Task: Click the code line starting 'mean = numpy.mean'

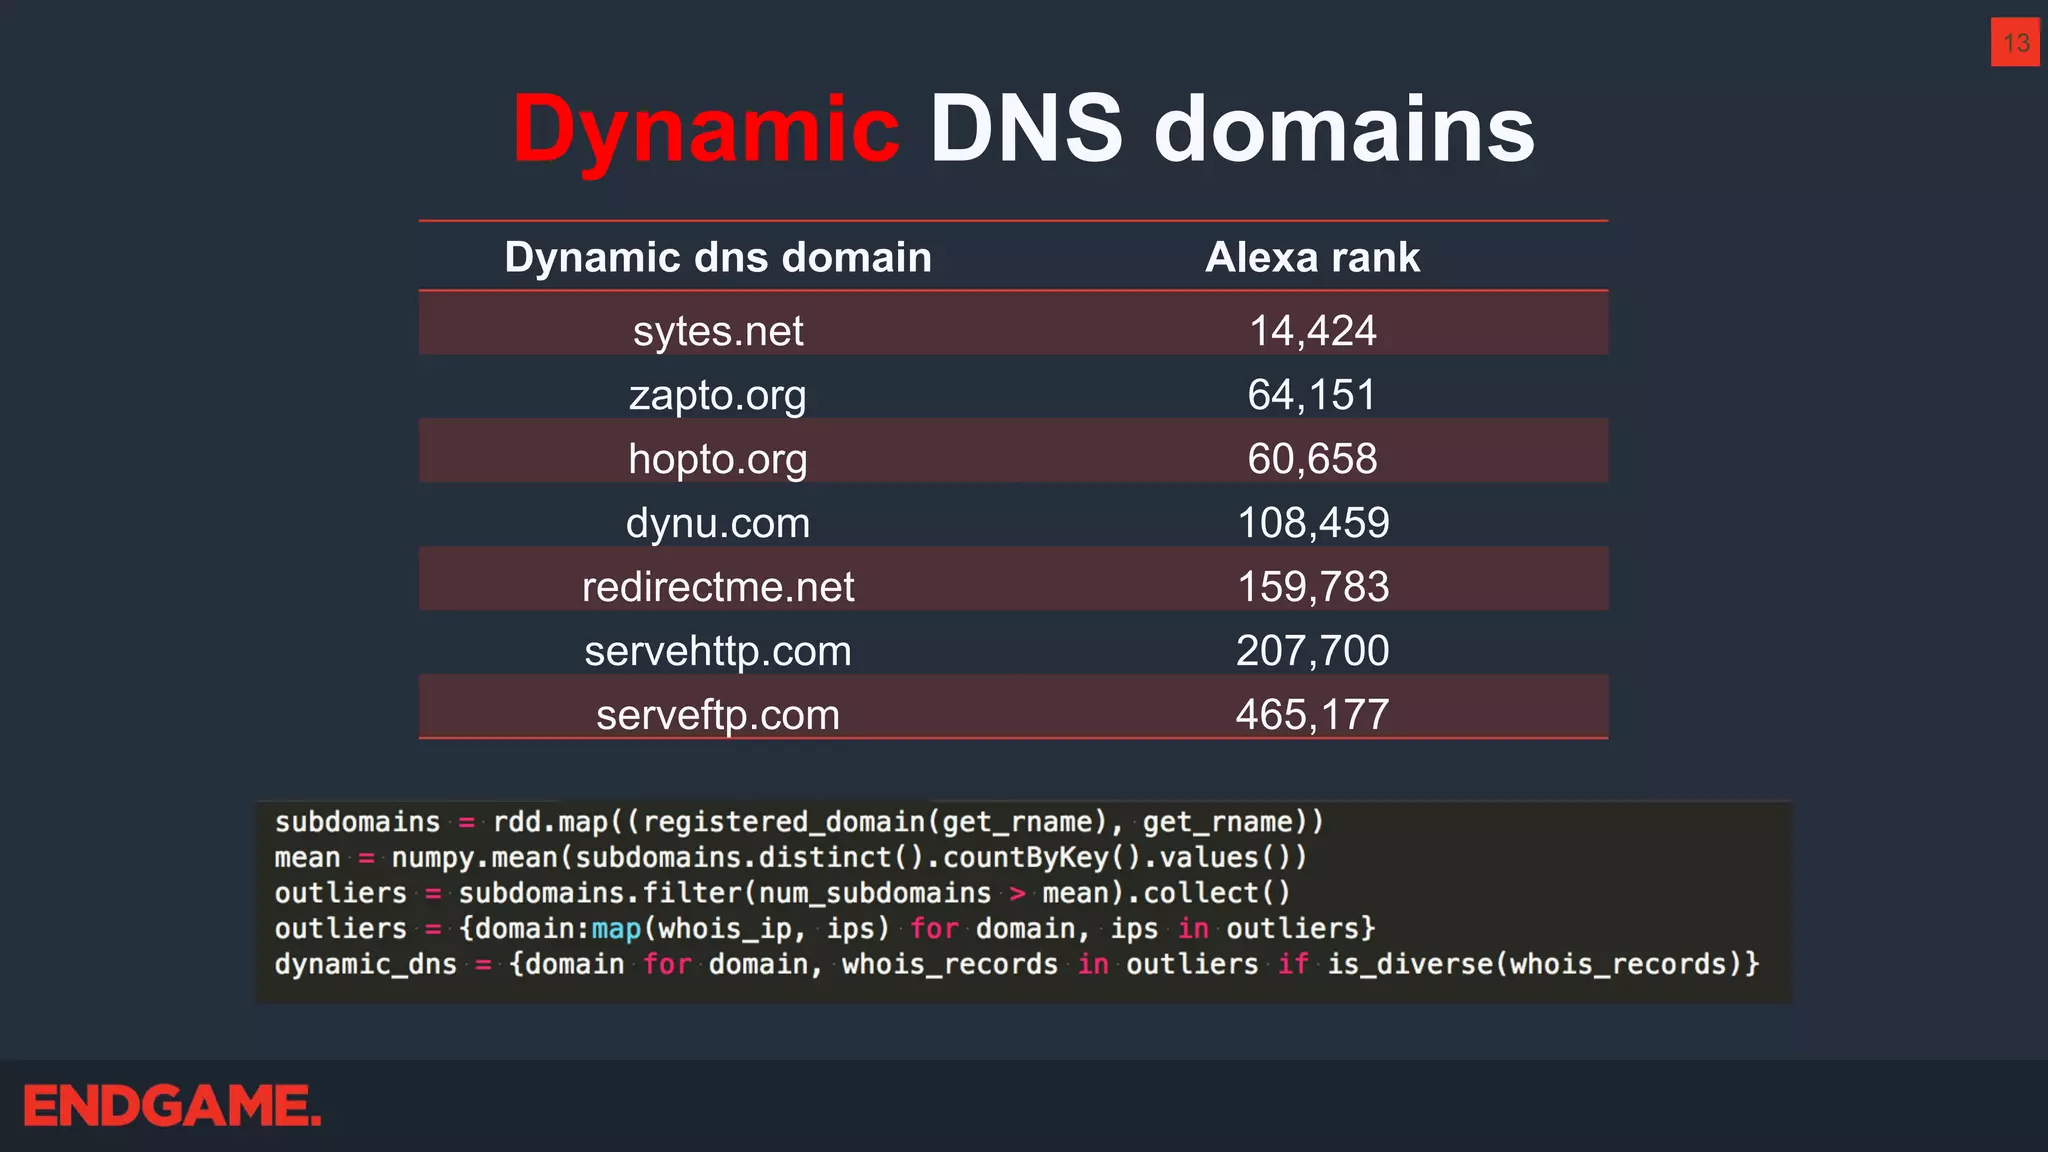Action: pyautogui.click(x=791, y=857)
